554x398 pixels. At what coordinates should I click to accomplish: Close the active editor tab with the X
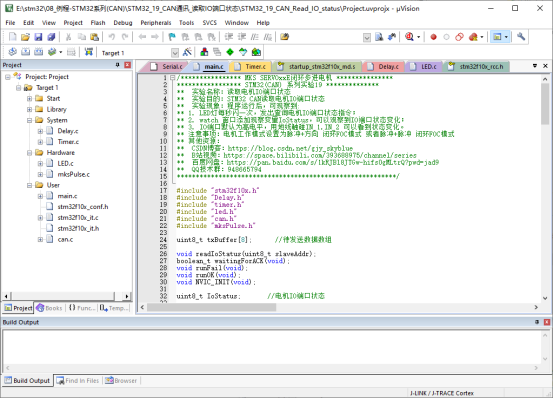pyautogui.click(x=546, y=66)
